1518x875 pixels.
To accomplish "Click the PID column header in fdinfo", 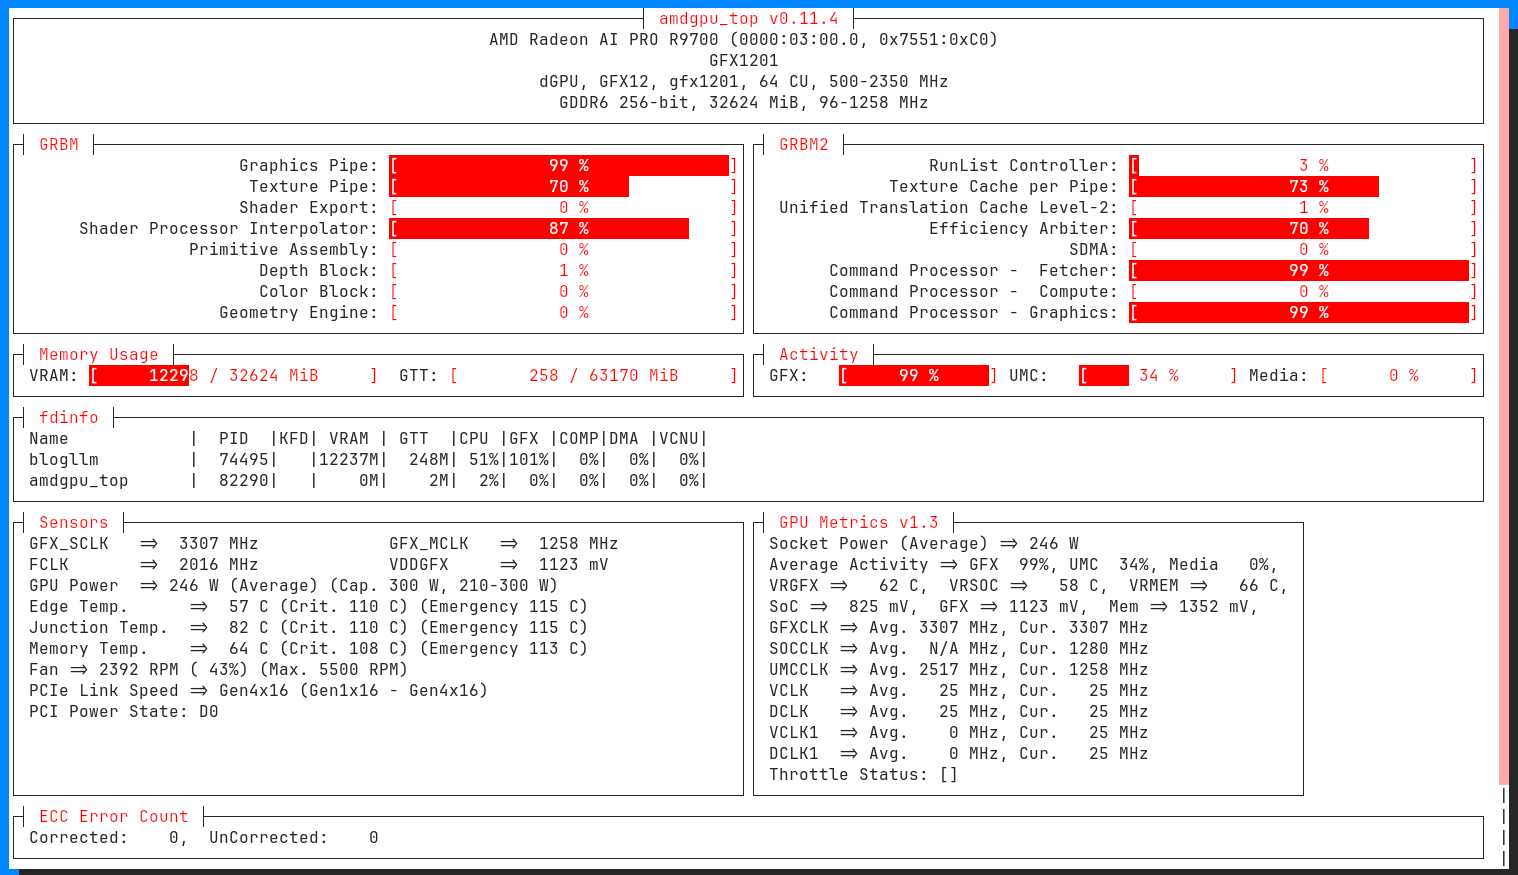I will coord(233,438).
